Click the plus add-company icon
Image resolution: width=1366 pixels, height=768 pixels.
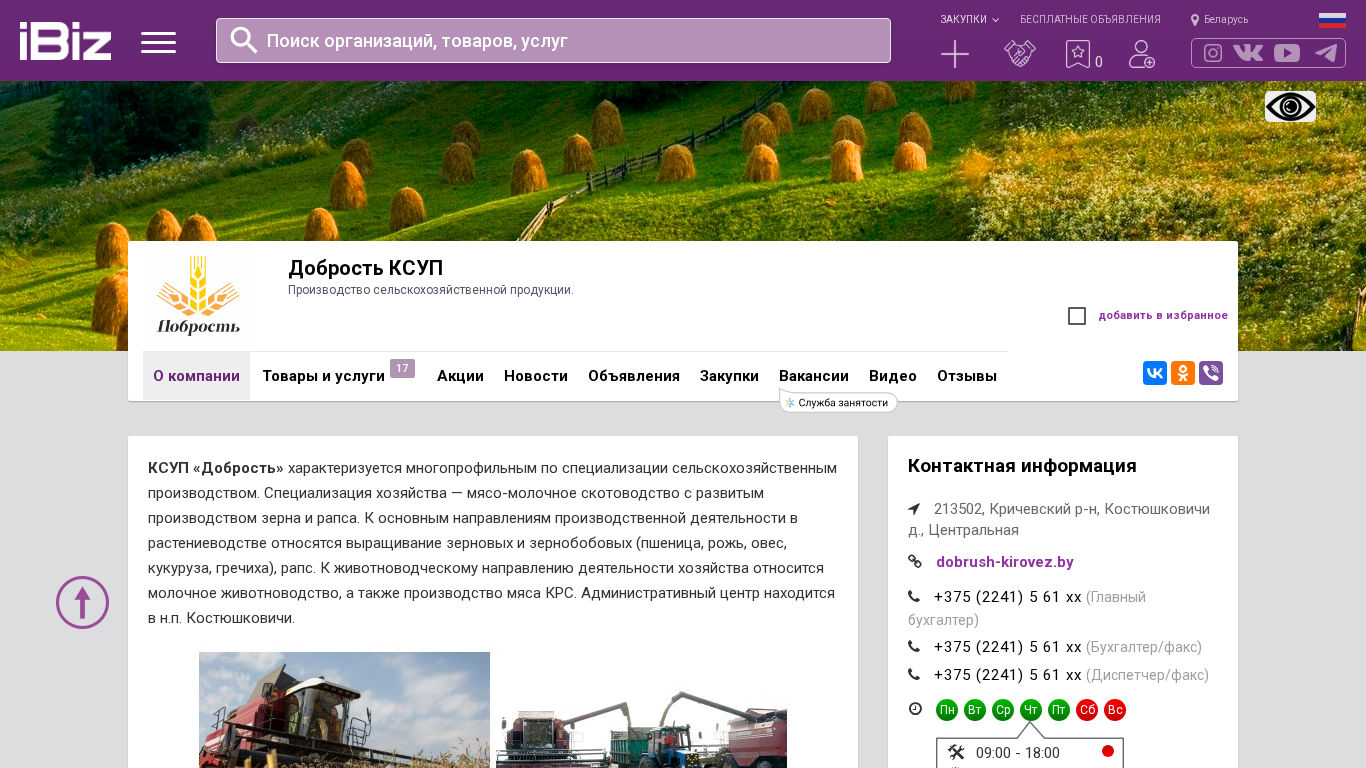955,54
